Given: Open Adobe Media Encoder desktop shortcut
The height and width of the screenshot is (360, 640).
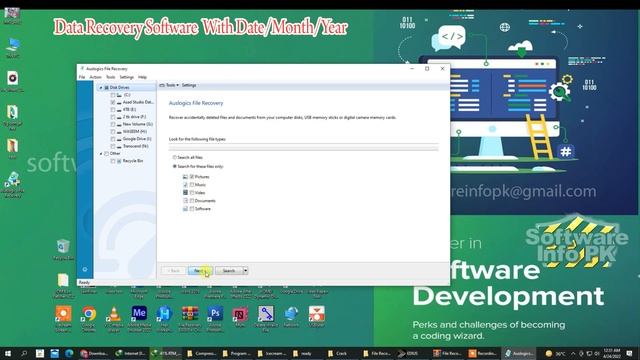Looking at the screenshot, I should (x=139, y=318).
